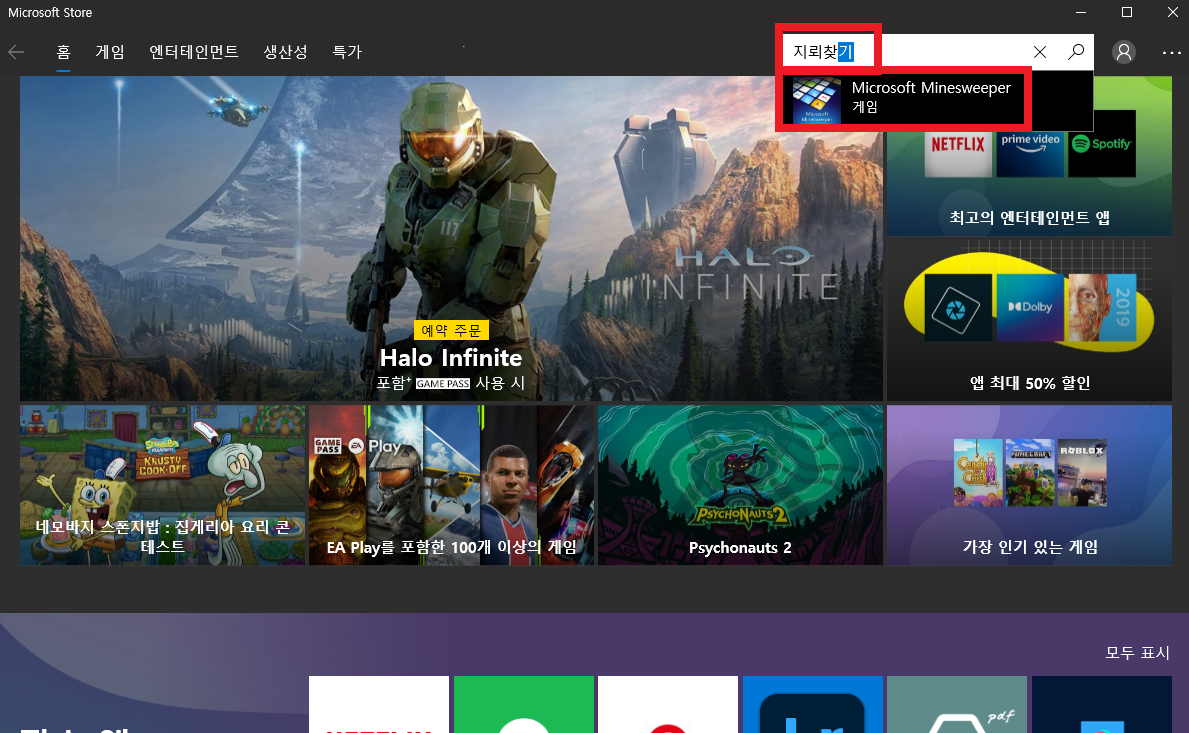Open 가장 인기 있는 게임 tile text
This screenshot has height=733, width=1189.
coord(1030,547)
